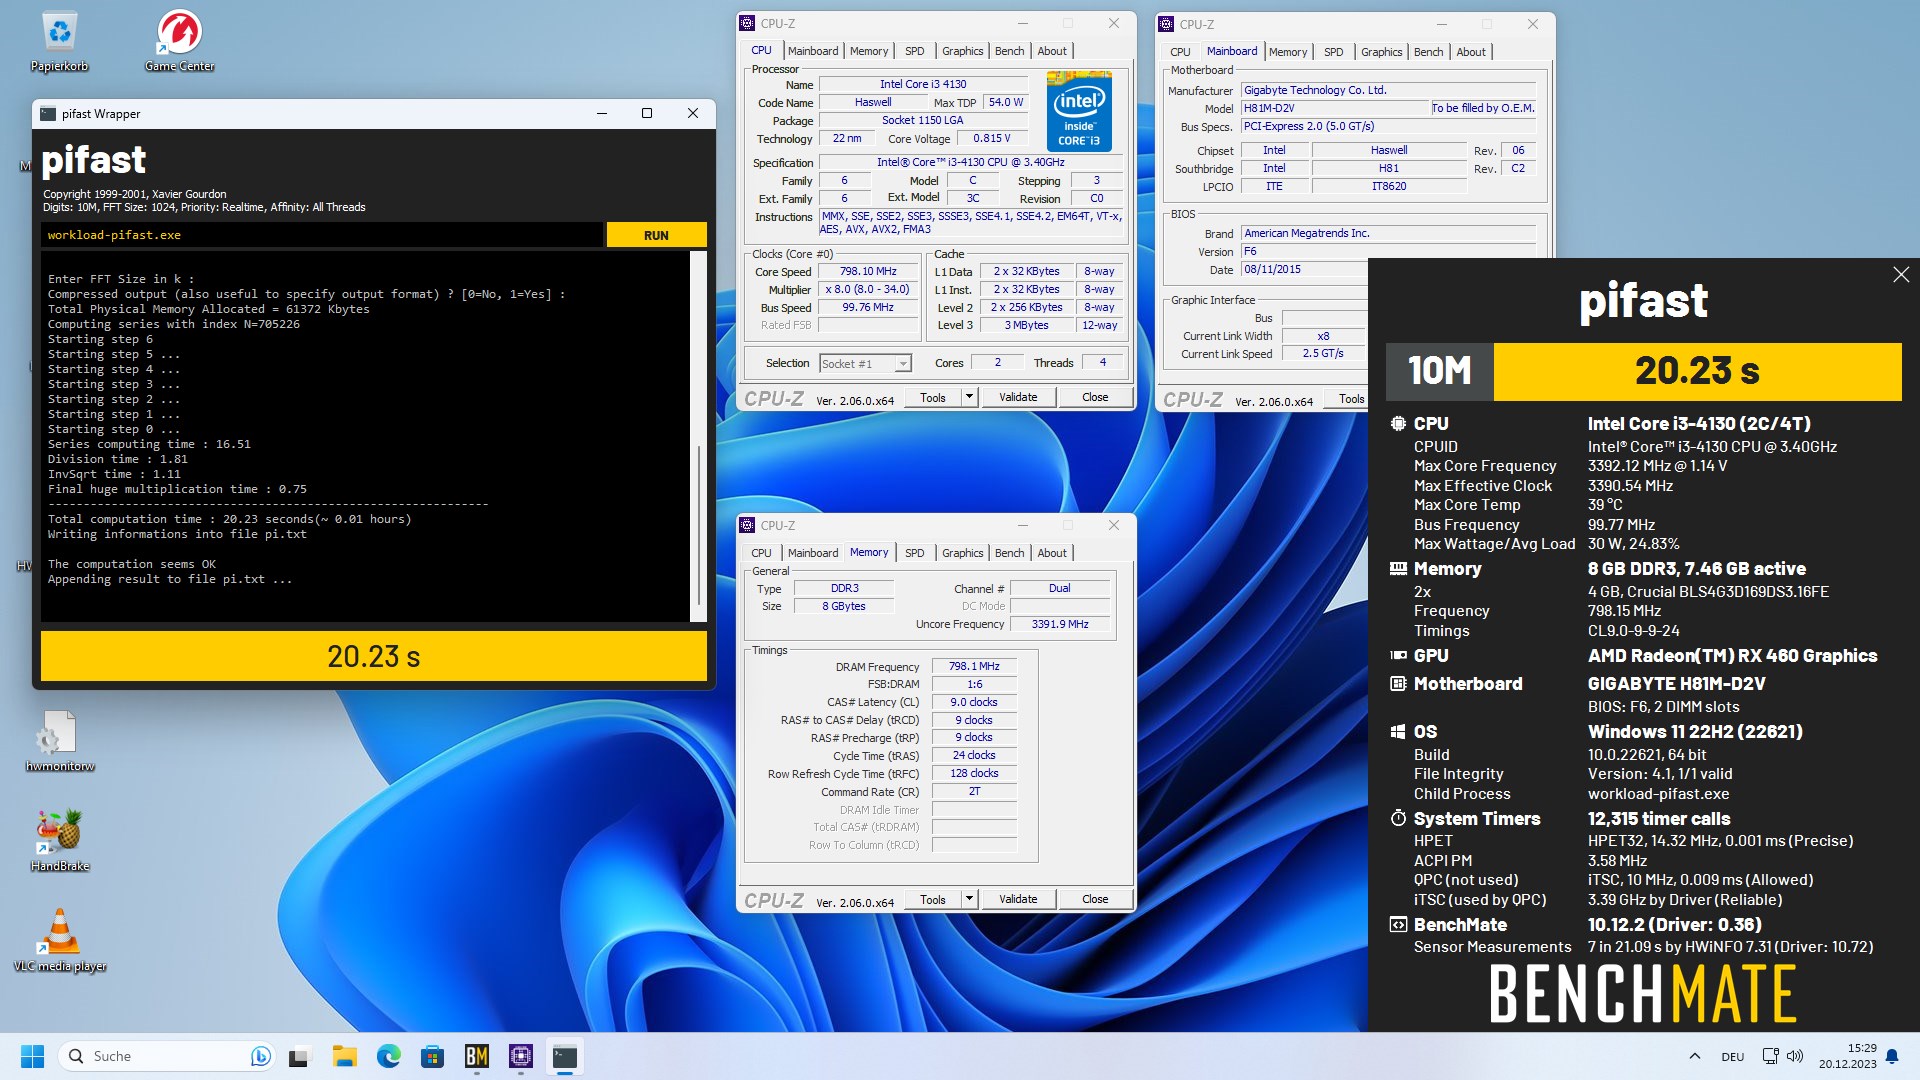The width and height of the screenshot is (1920, 1080).
Task: Switch to CPU-Z via taskbar icon
Action: [521, 1056]
